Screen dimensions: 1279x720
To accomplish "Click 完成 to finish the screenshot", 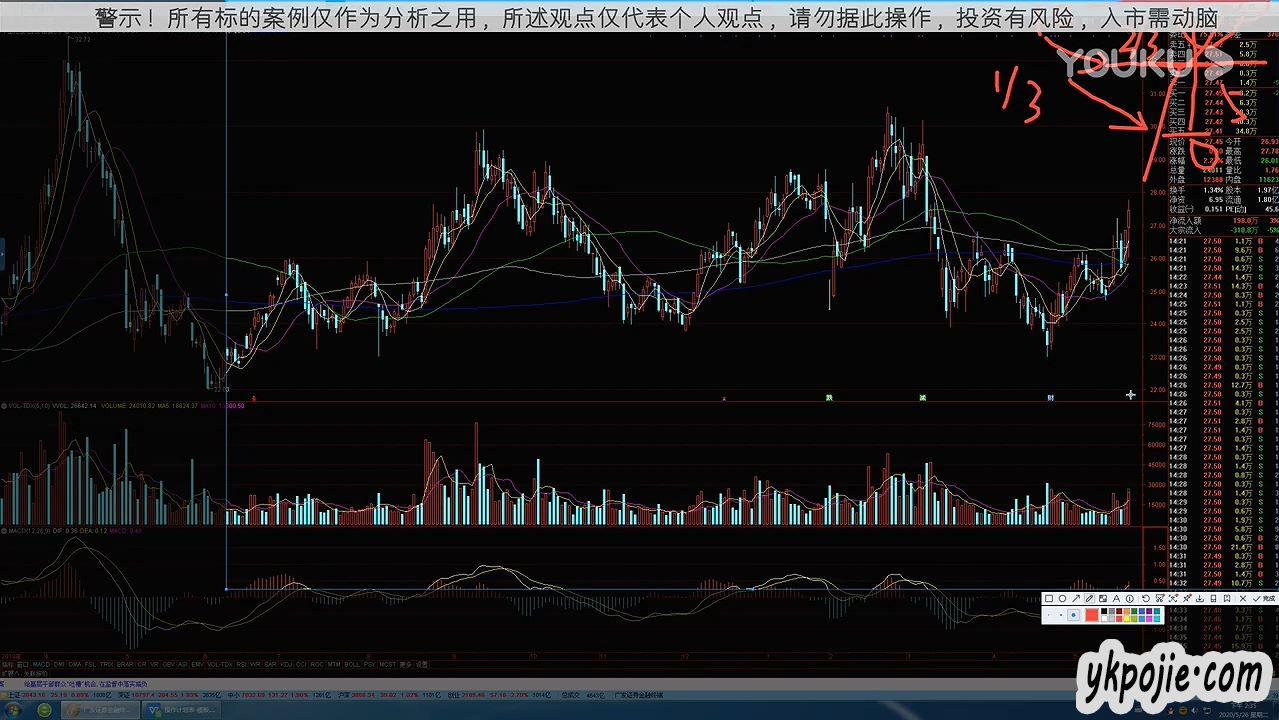I will point(1263,599).
